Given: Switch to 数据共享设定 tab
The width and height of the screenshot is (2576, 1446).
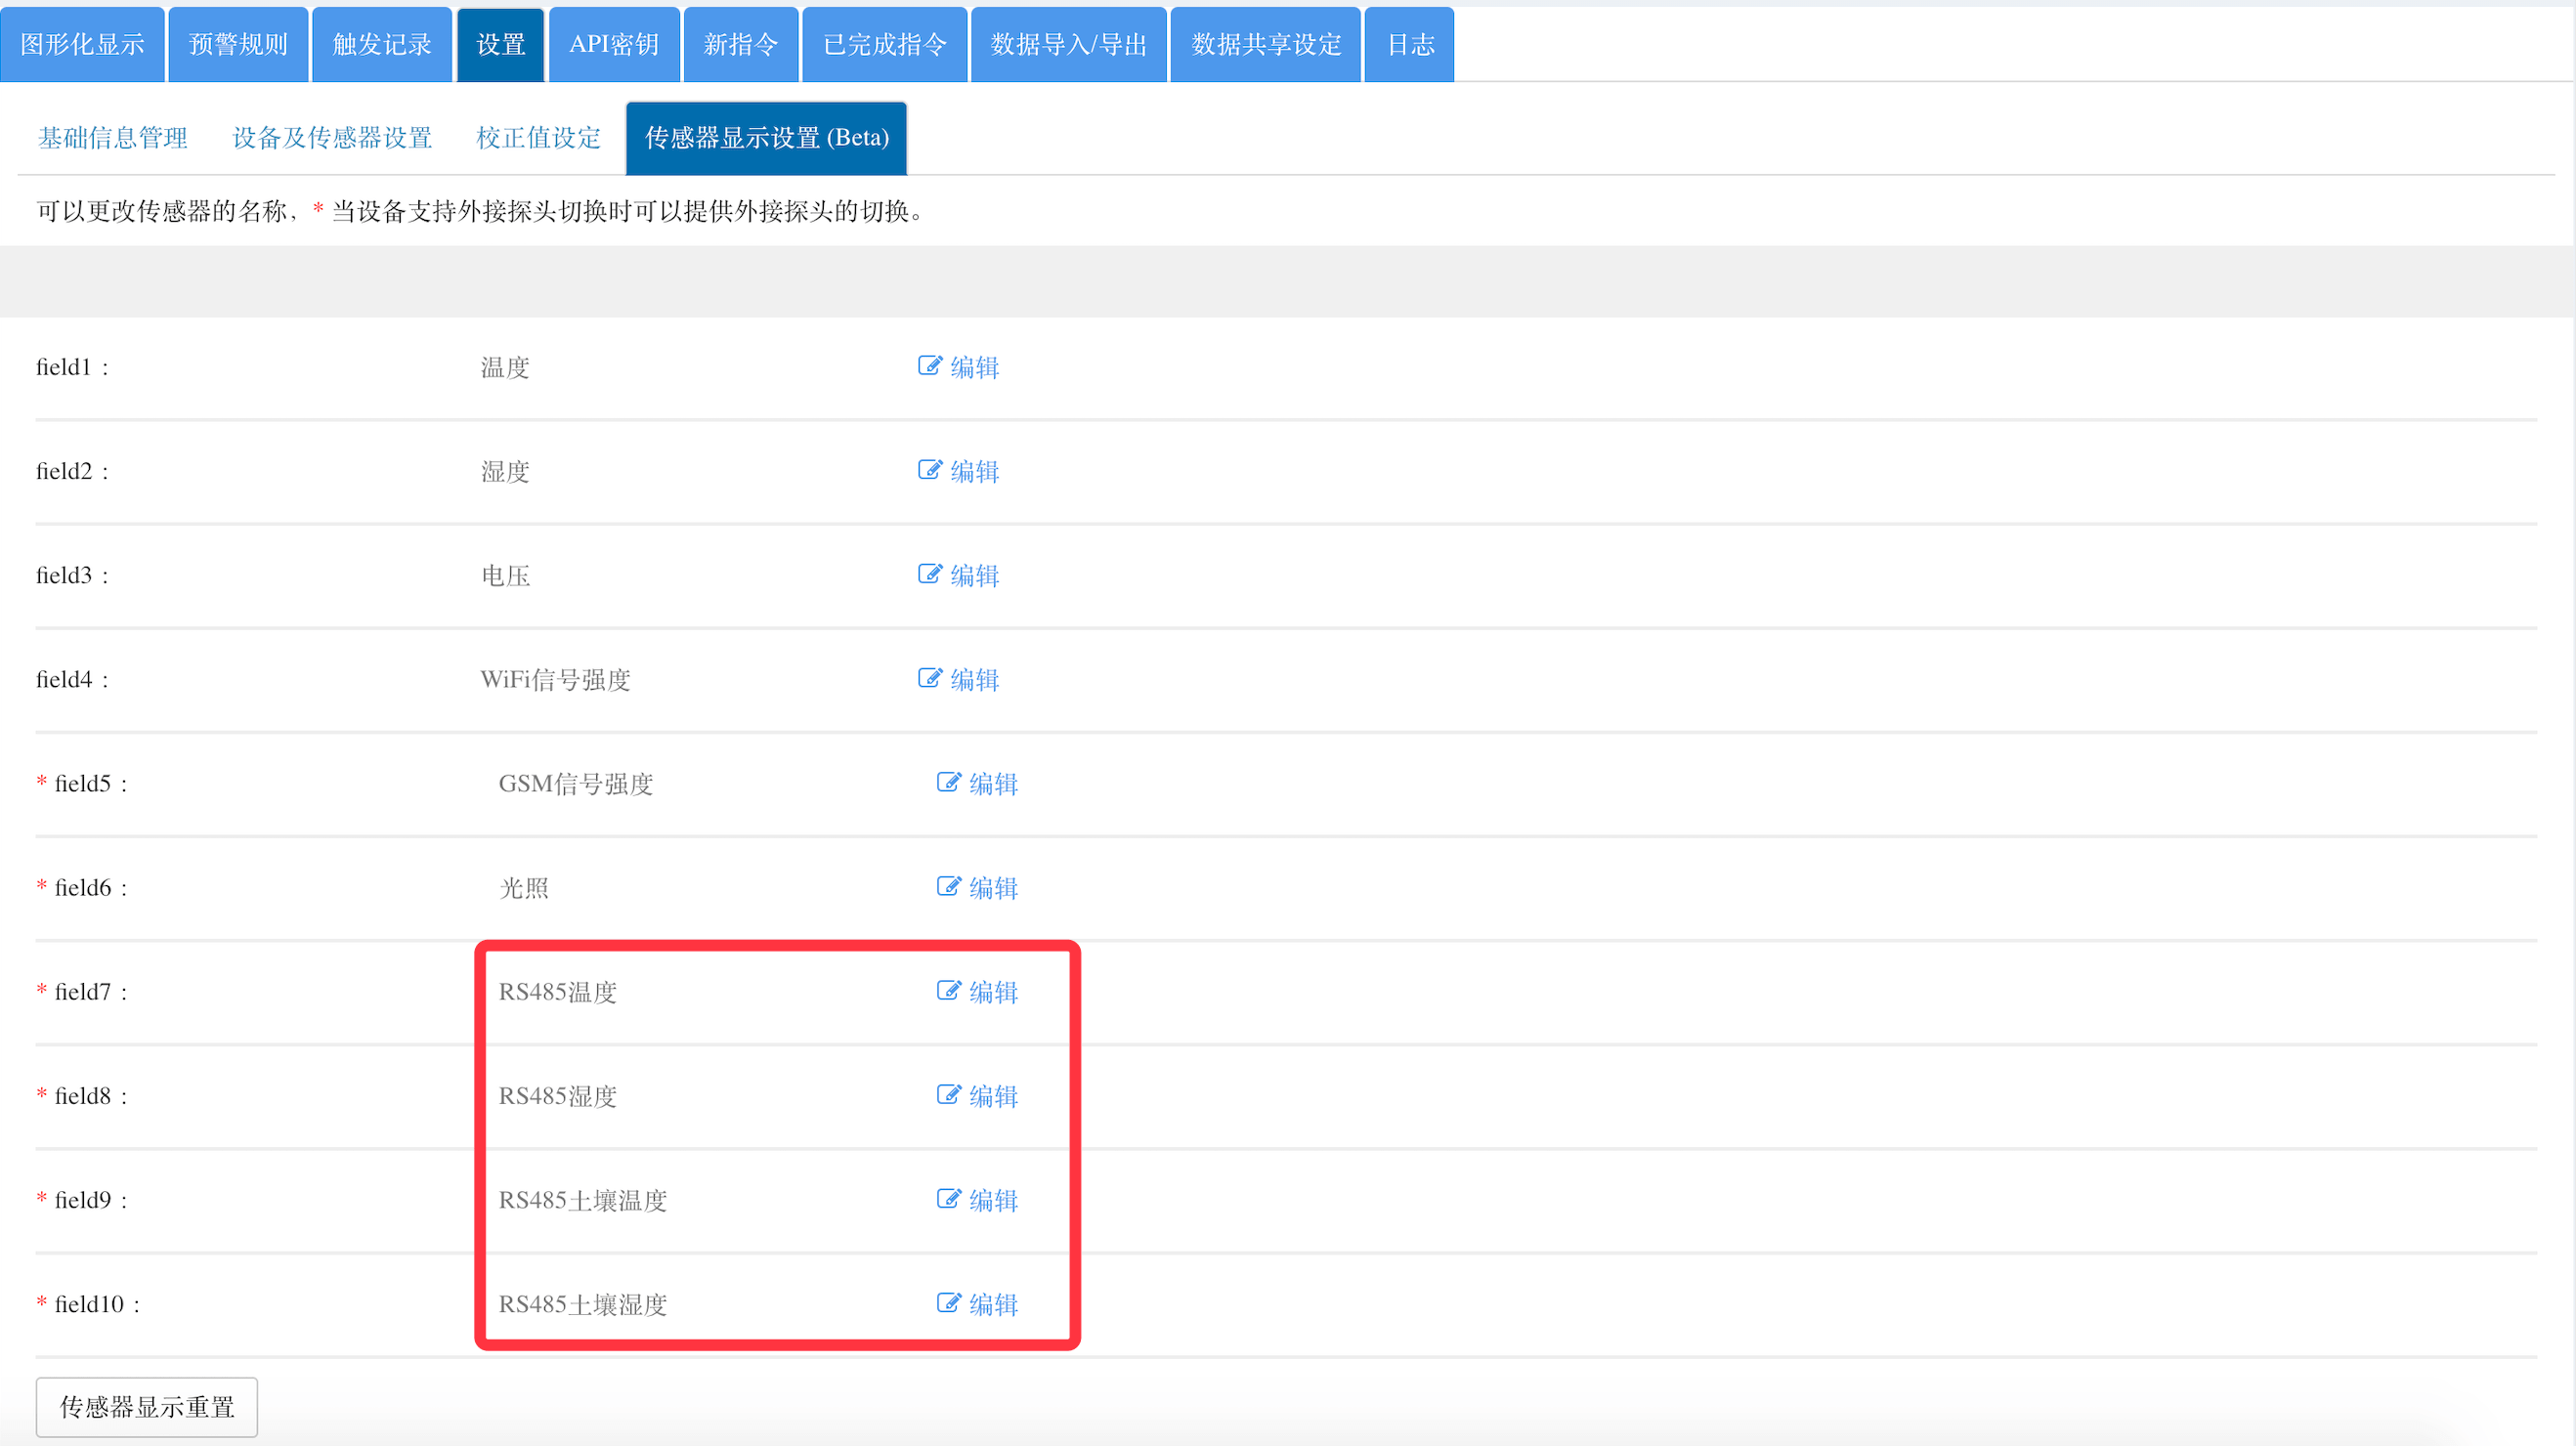Looking at the screenshot, I should pyautogui.click(x=1266, y=44).
